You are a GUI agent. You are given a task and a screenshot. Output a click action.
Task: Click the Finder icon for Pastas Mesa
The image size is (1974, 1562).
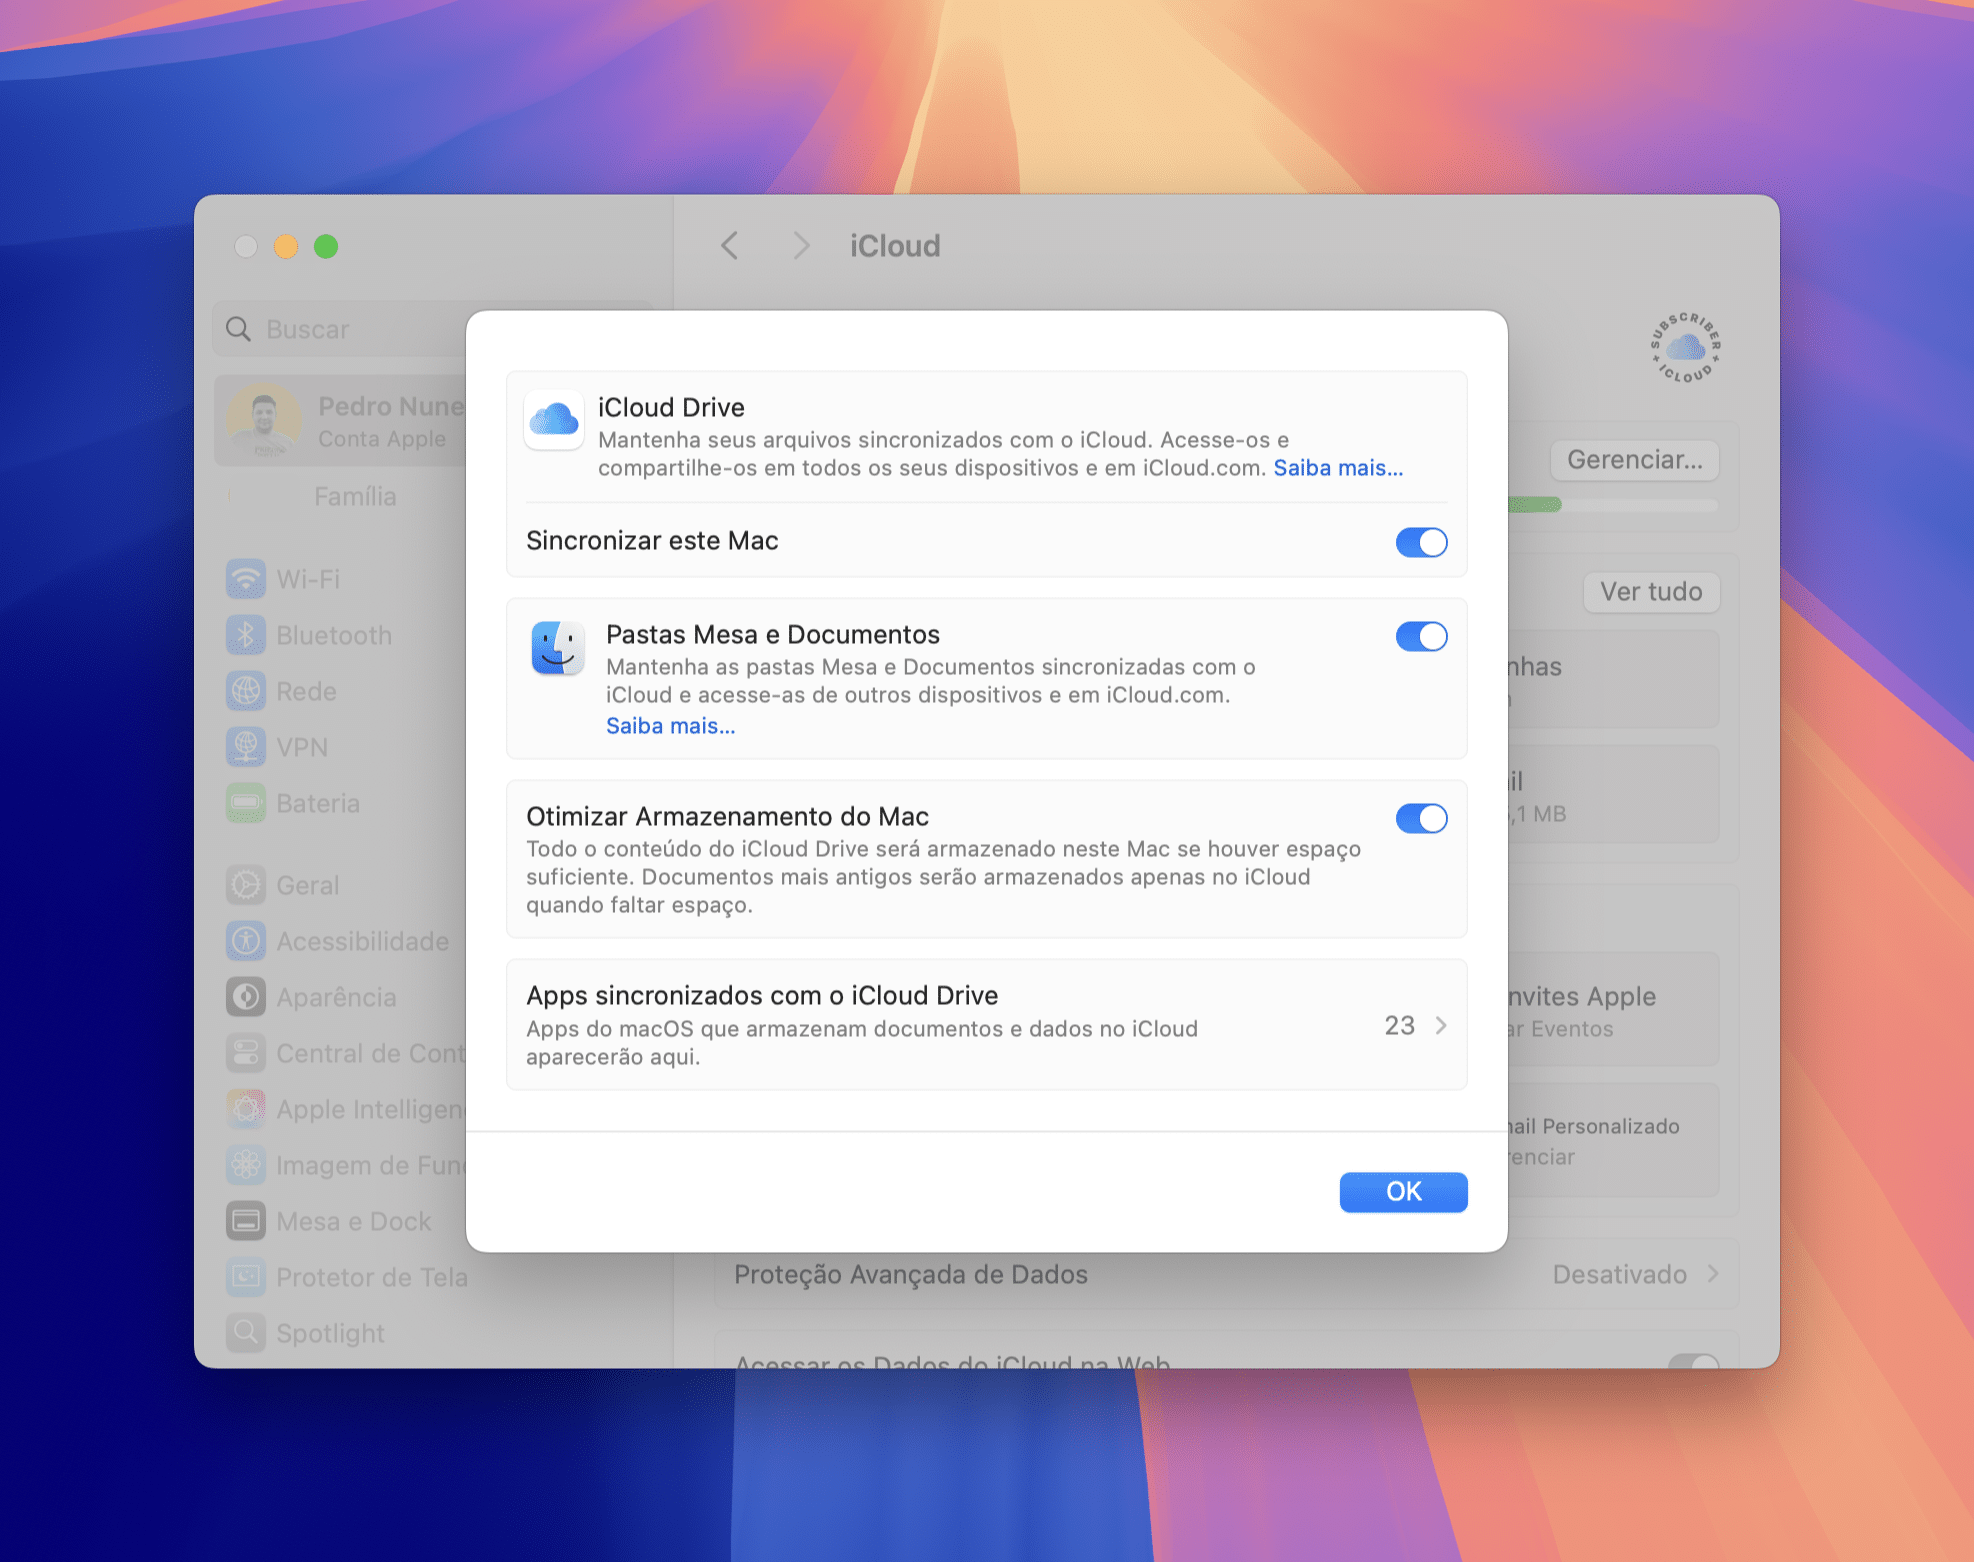(558, 648)
